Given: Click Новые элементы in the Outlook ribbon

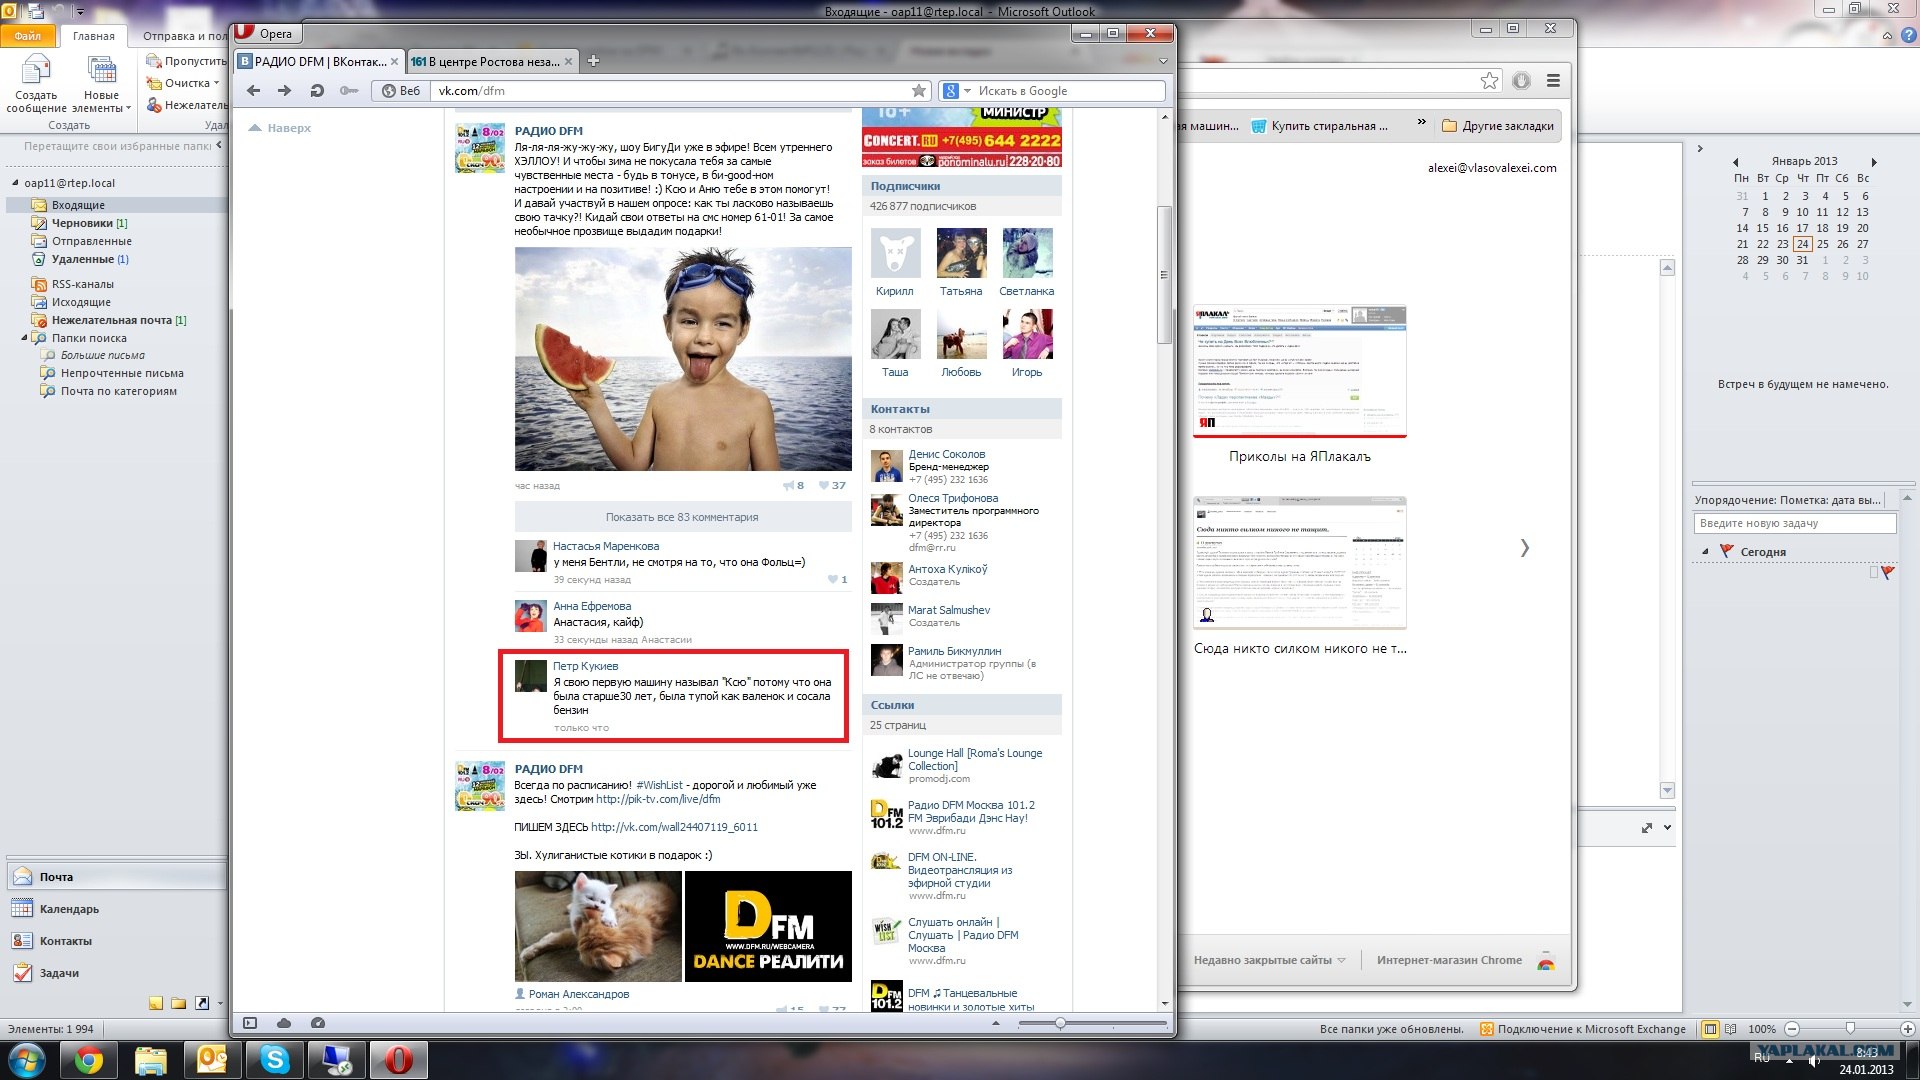Looking at the screenshot, I should point(102,85).
